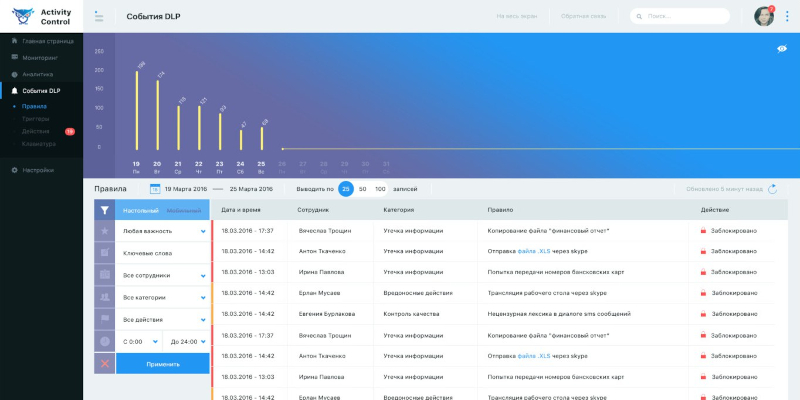Select 25 records per page

point(345,188)
